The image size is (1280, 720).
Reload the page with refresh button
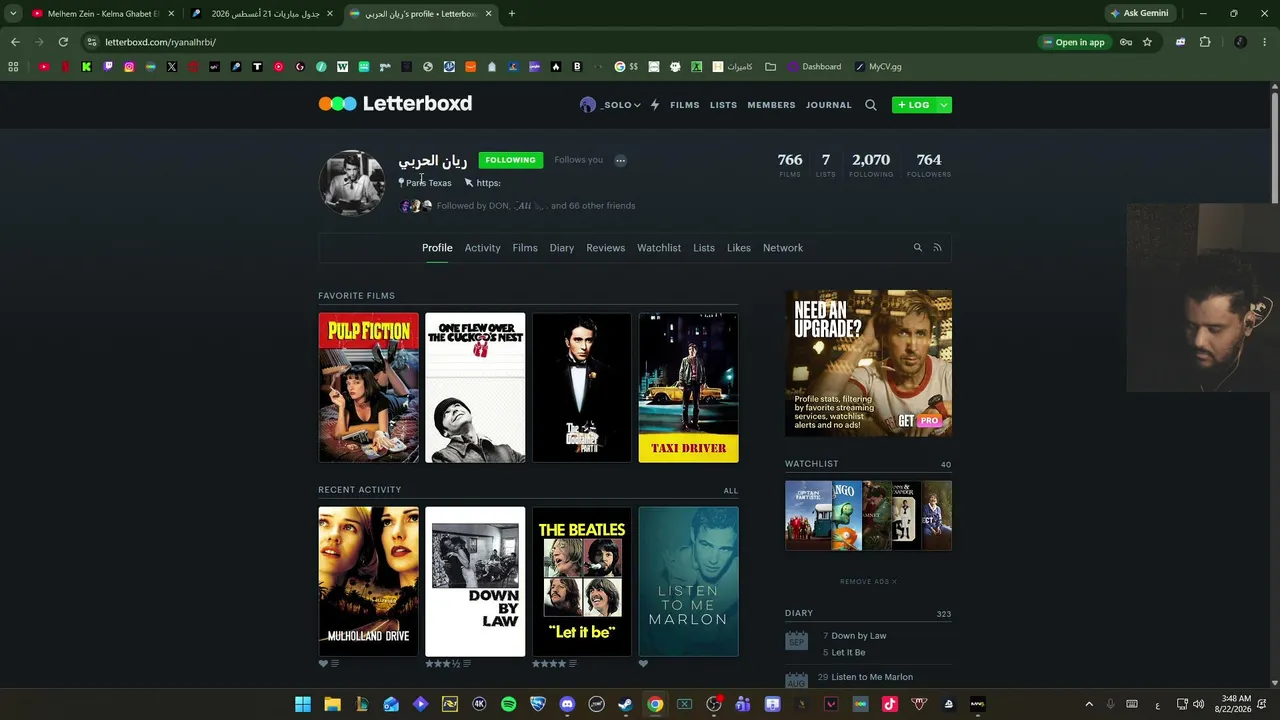click(63, 42)
